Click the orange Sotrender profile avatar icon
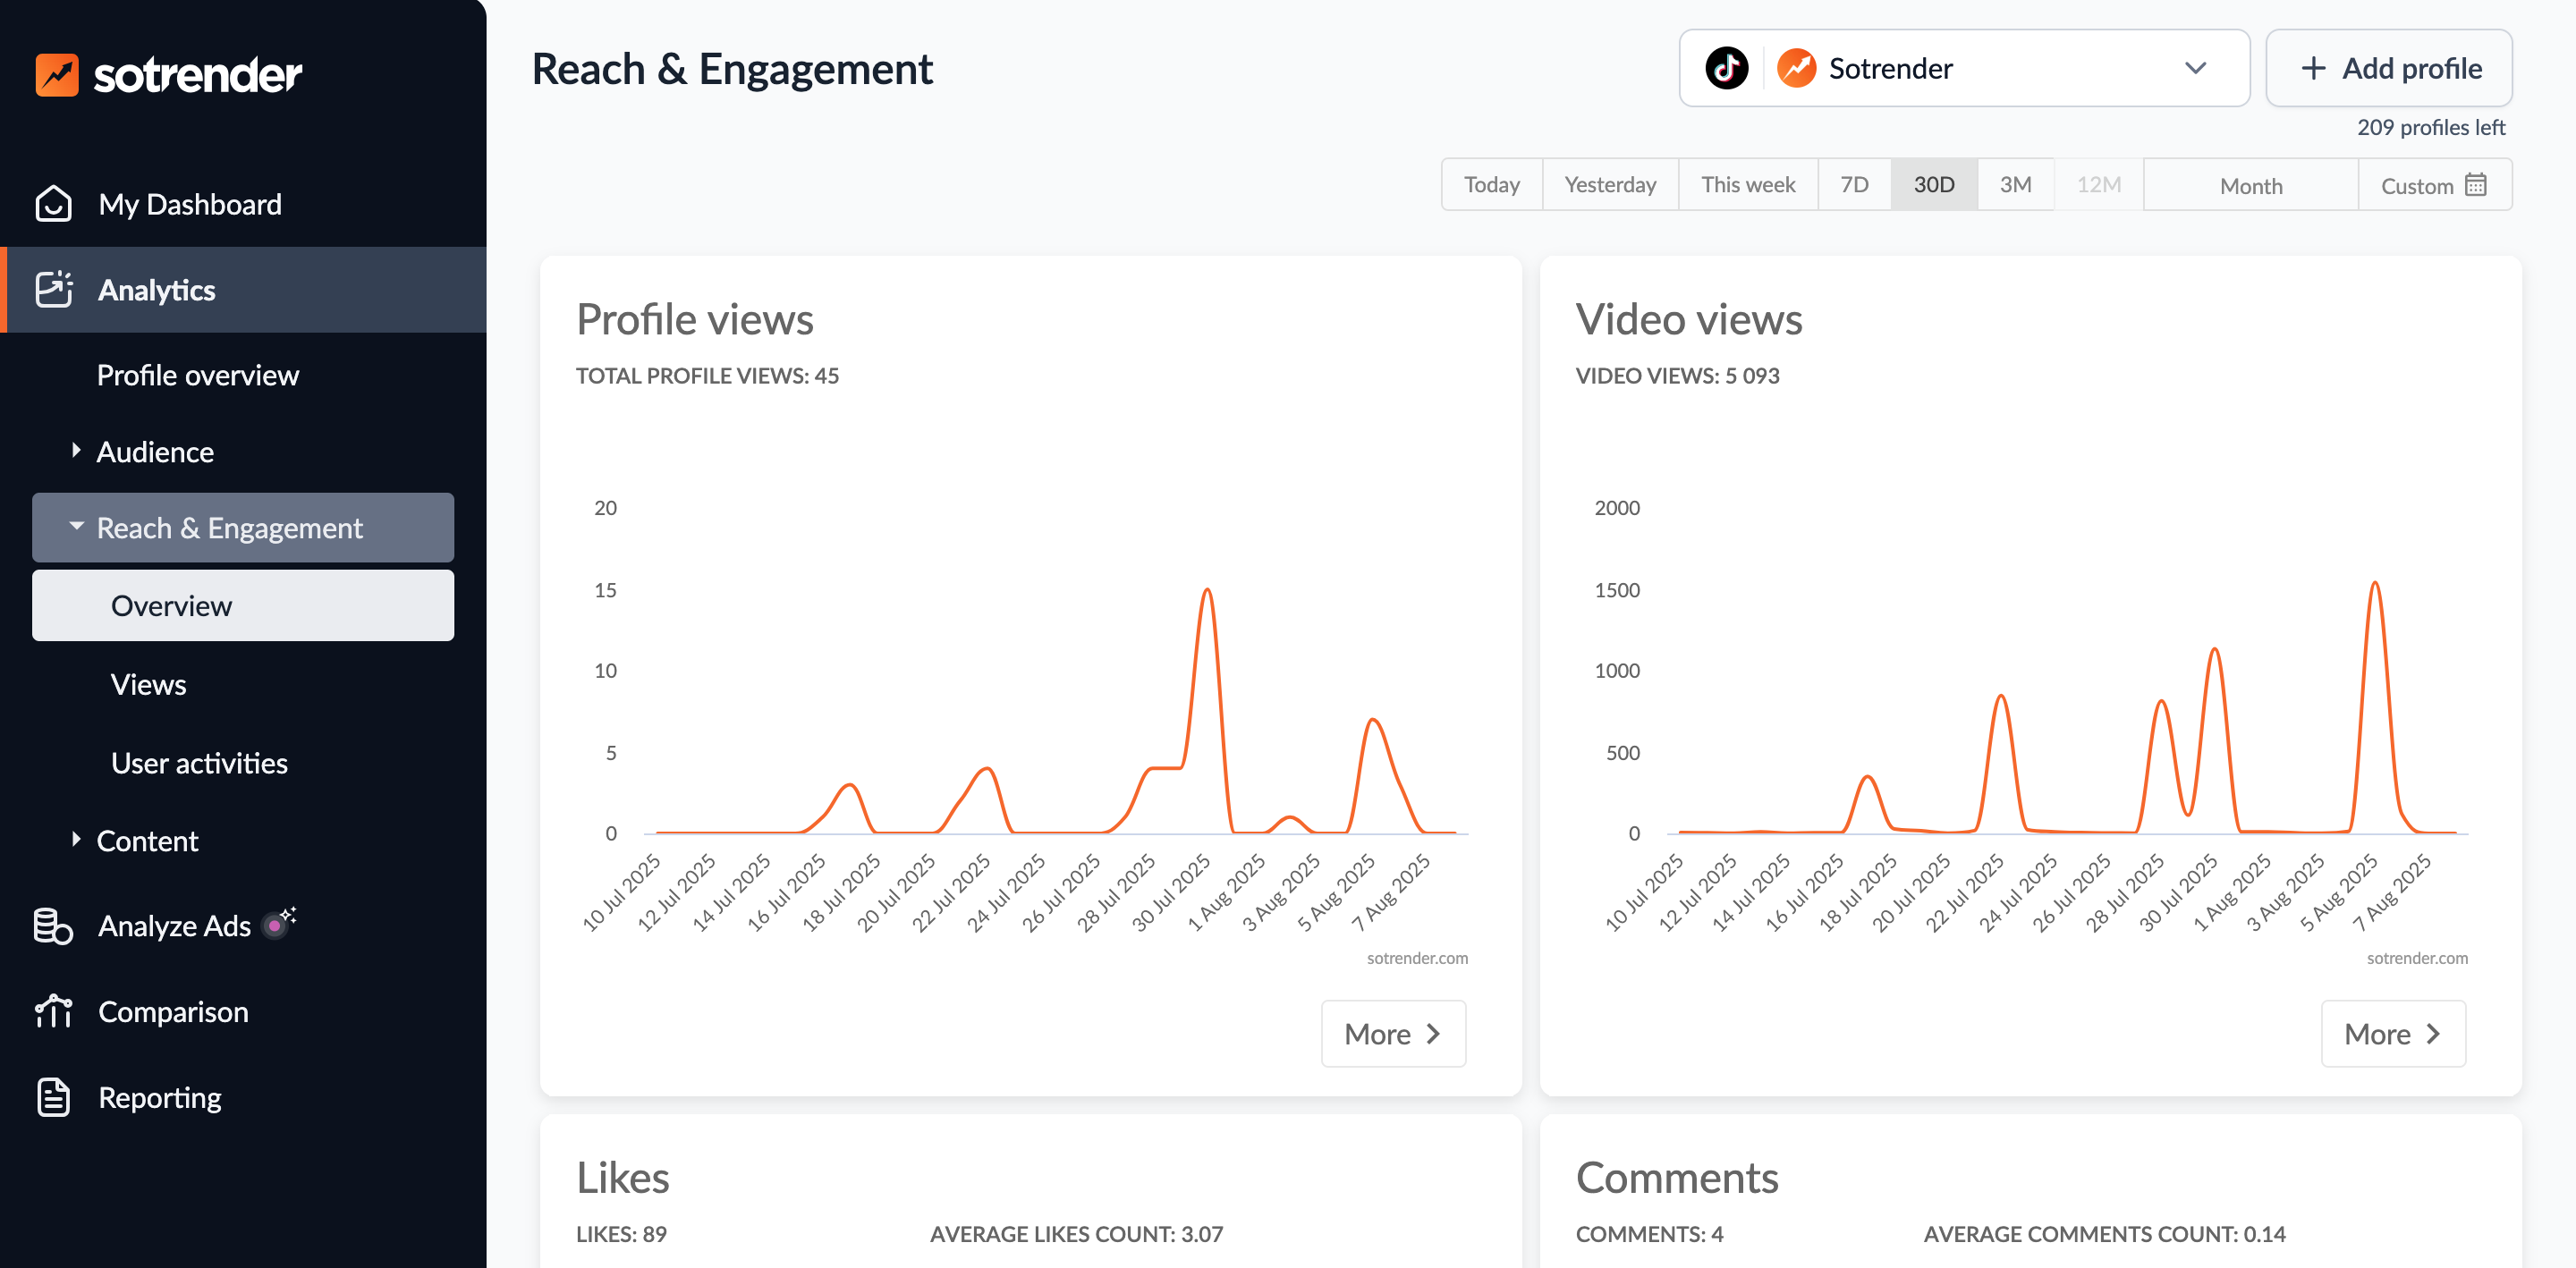This screenshot has height=1268, width=2576. click(1796, 68)
